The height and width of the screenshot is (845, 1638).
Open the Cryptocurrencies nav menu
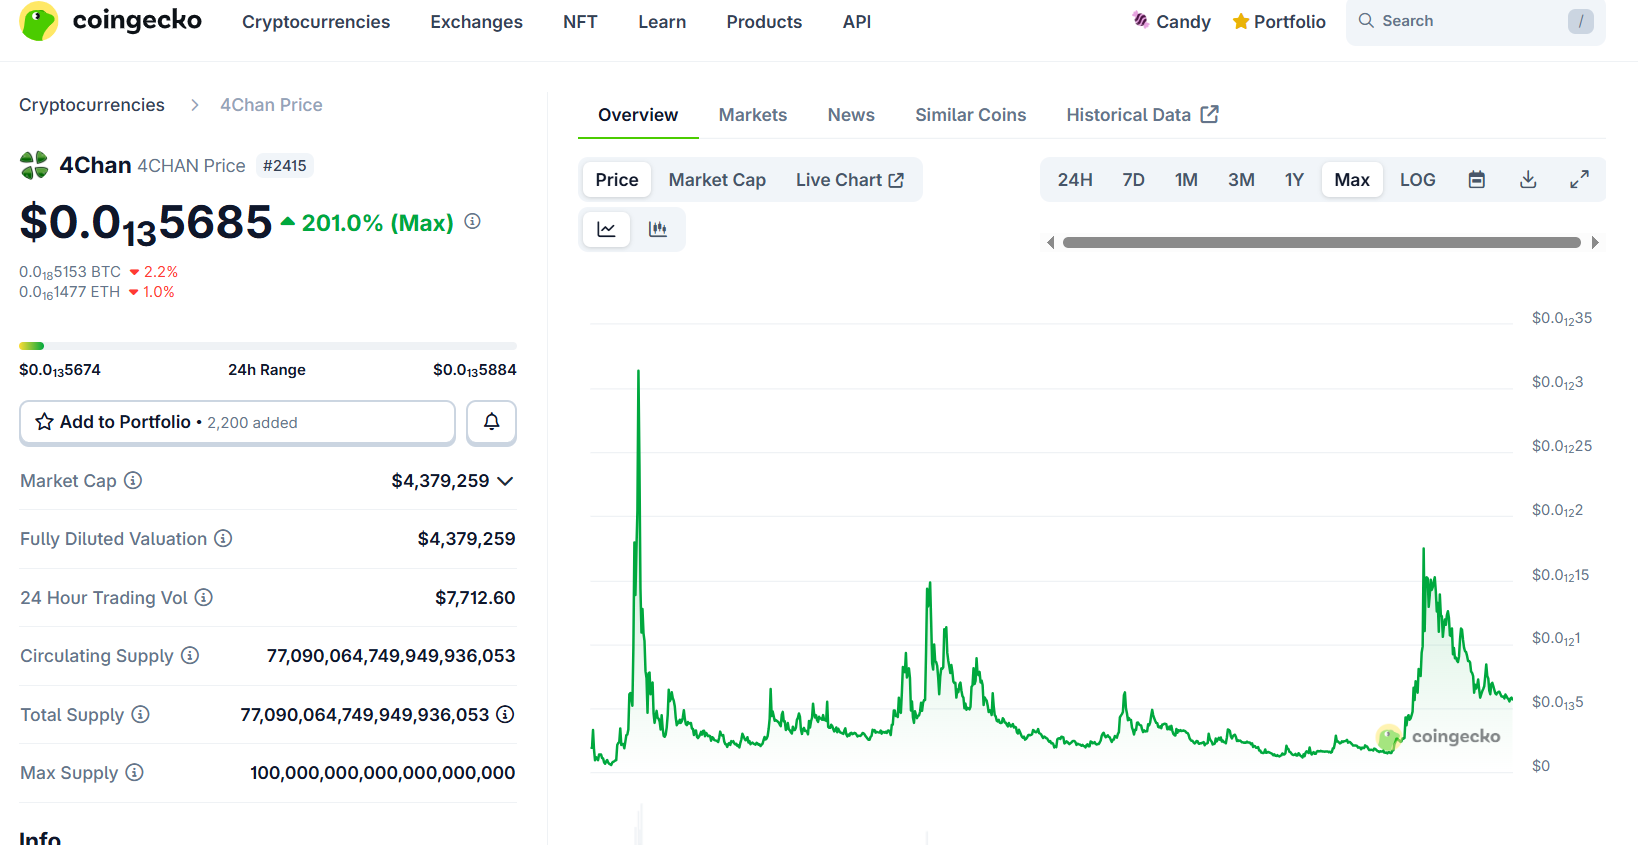tap(316, 22)
